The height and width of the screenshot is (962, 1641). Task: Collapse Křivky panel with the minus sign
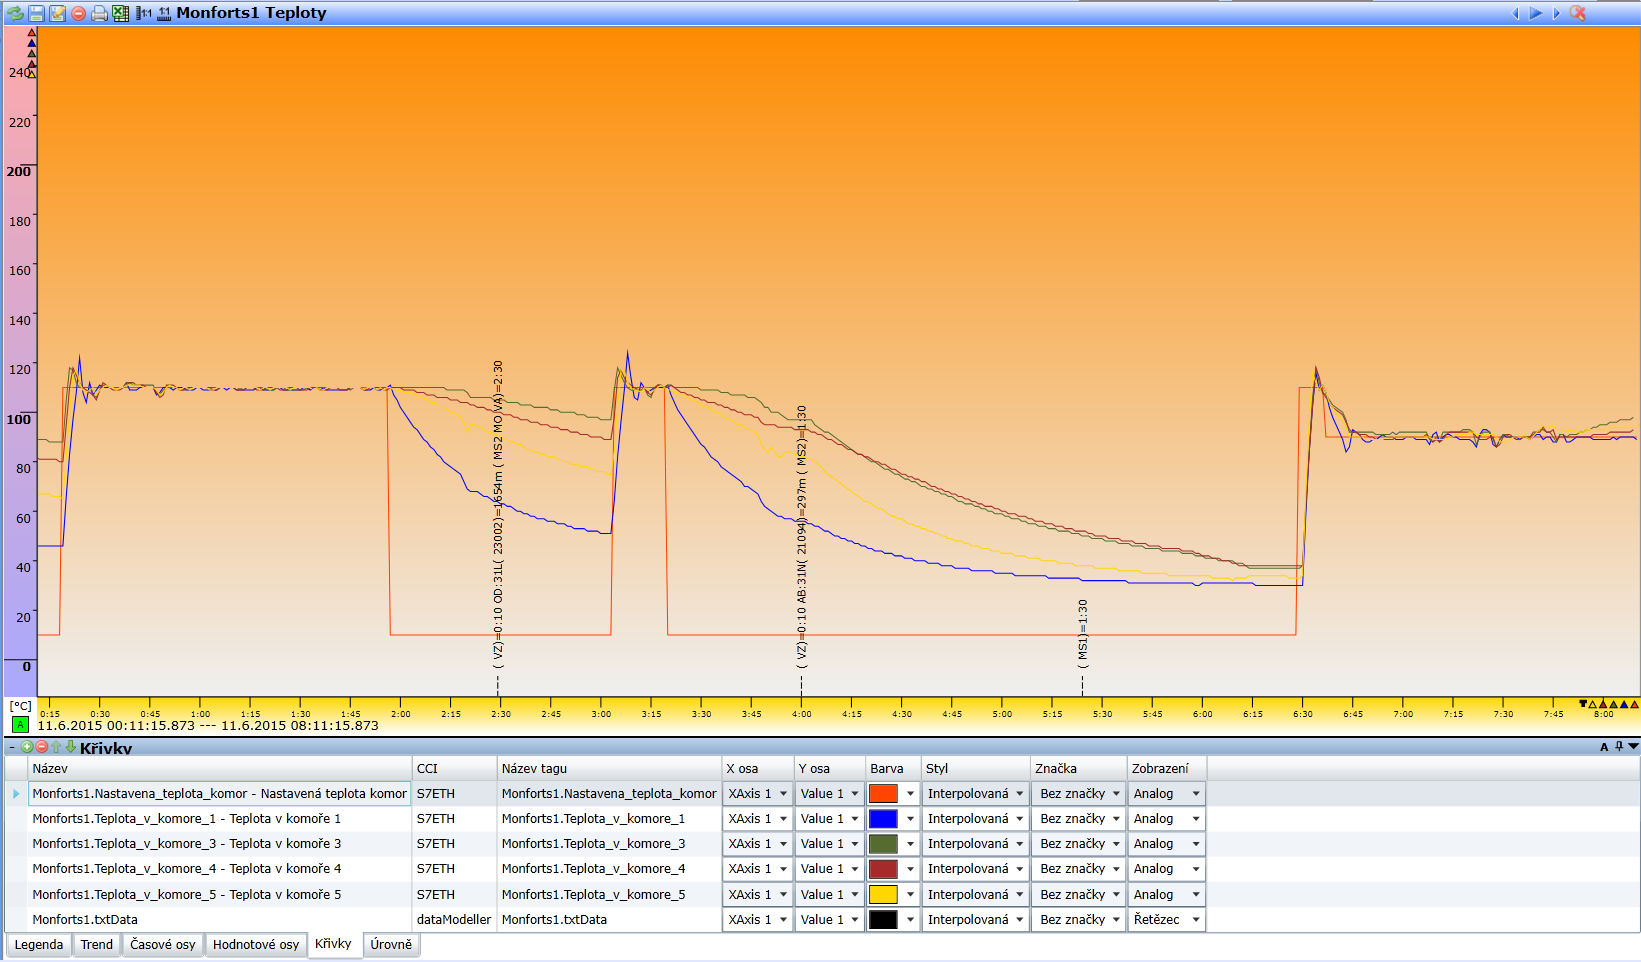12,747
